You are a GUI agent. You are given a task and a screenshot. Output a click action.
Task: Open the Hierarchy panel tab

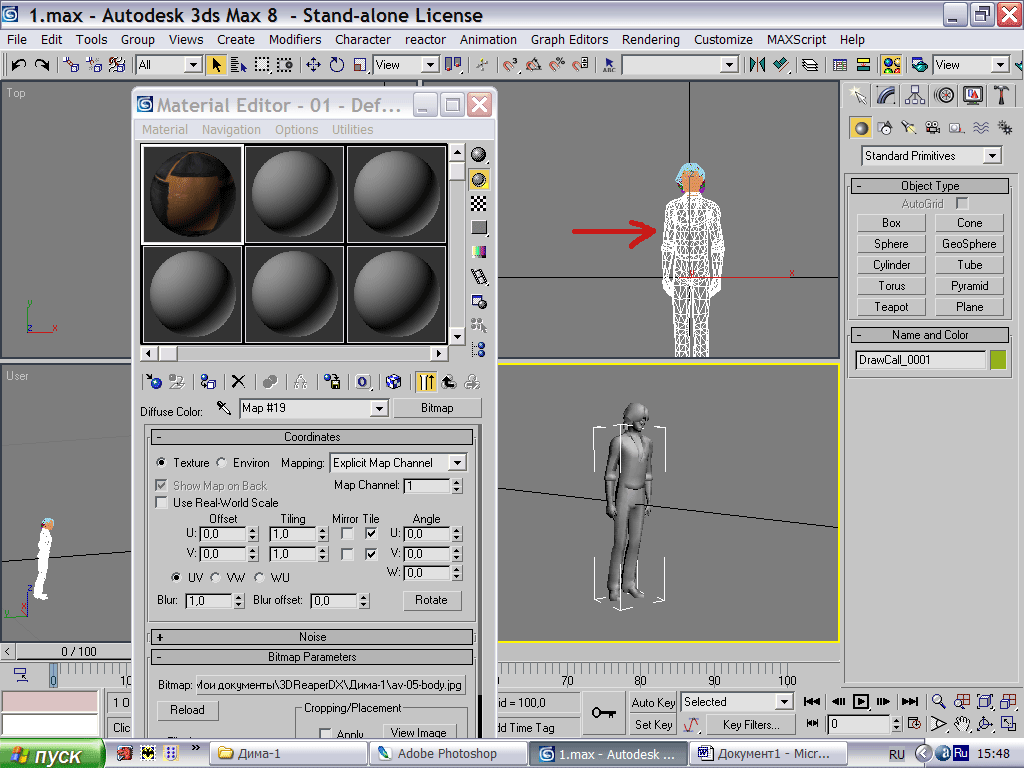[x=915, y=96]
